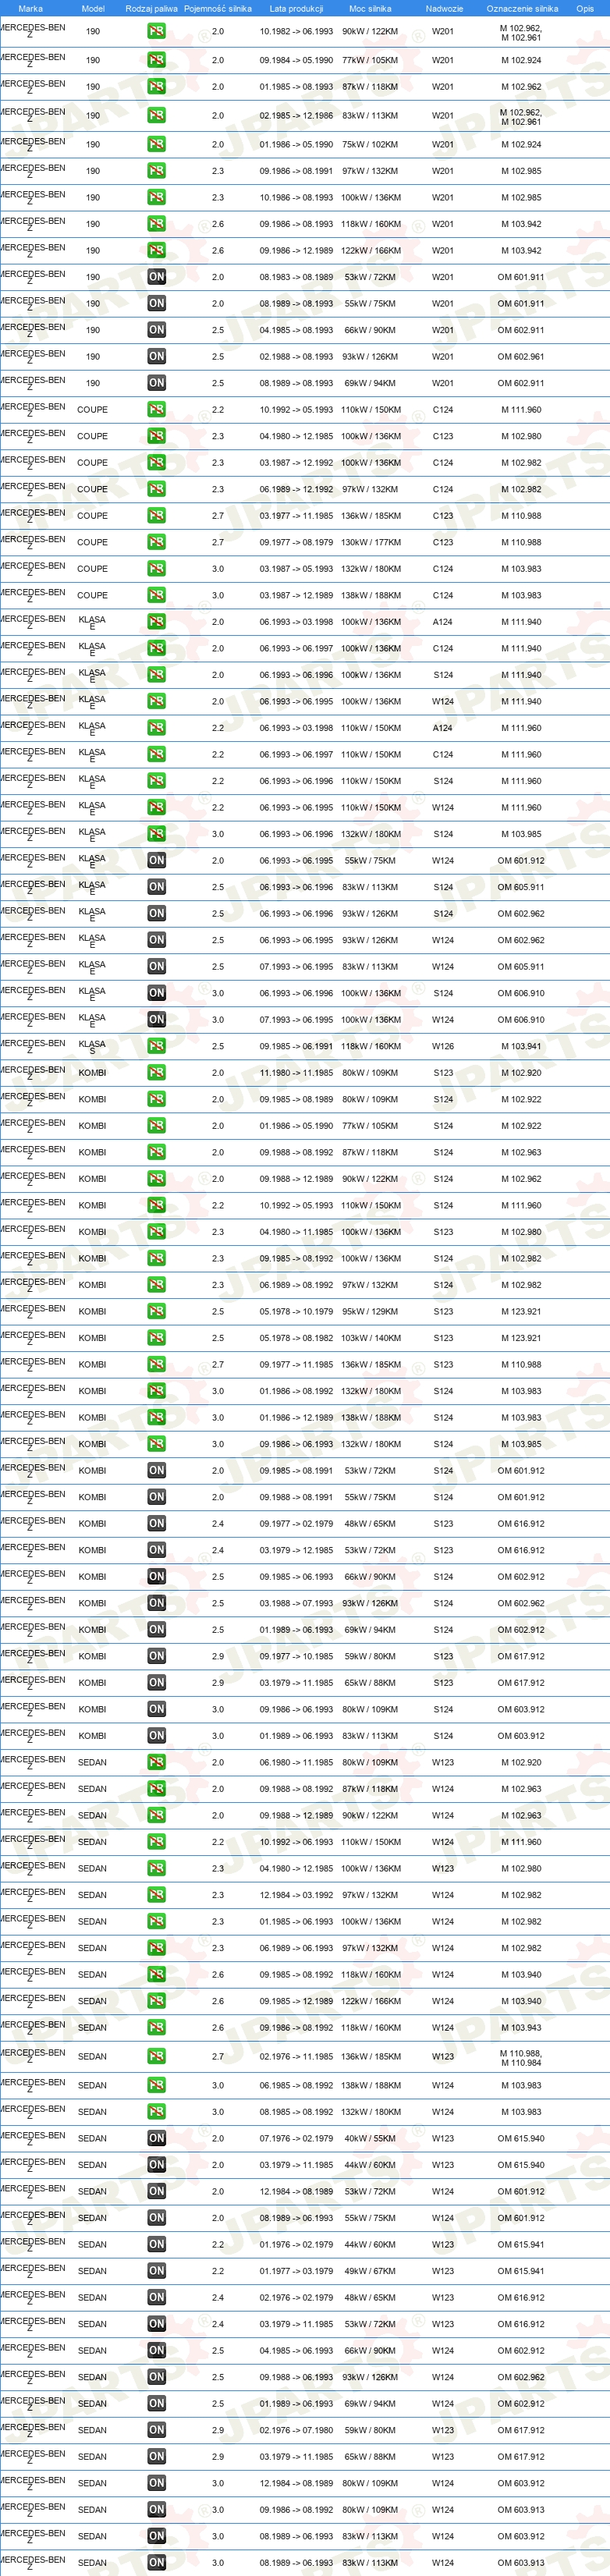Click petrol icon in 190 77kW / 105KM row
The width and height of the screenshot is (610, 2576).
[156, 61]
